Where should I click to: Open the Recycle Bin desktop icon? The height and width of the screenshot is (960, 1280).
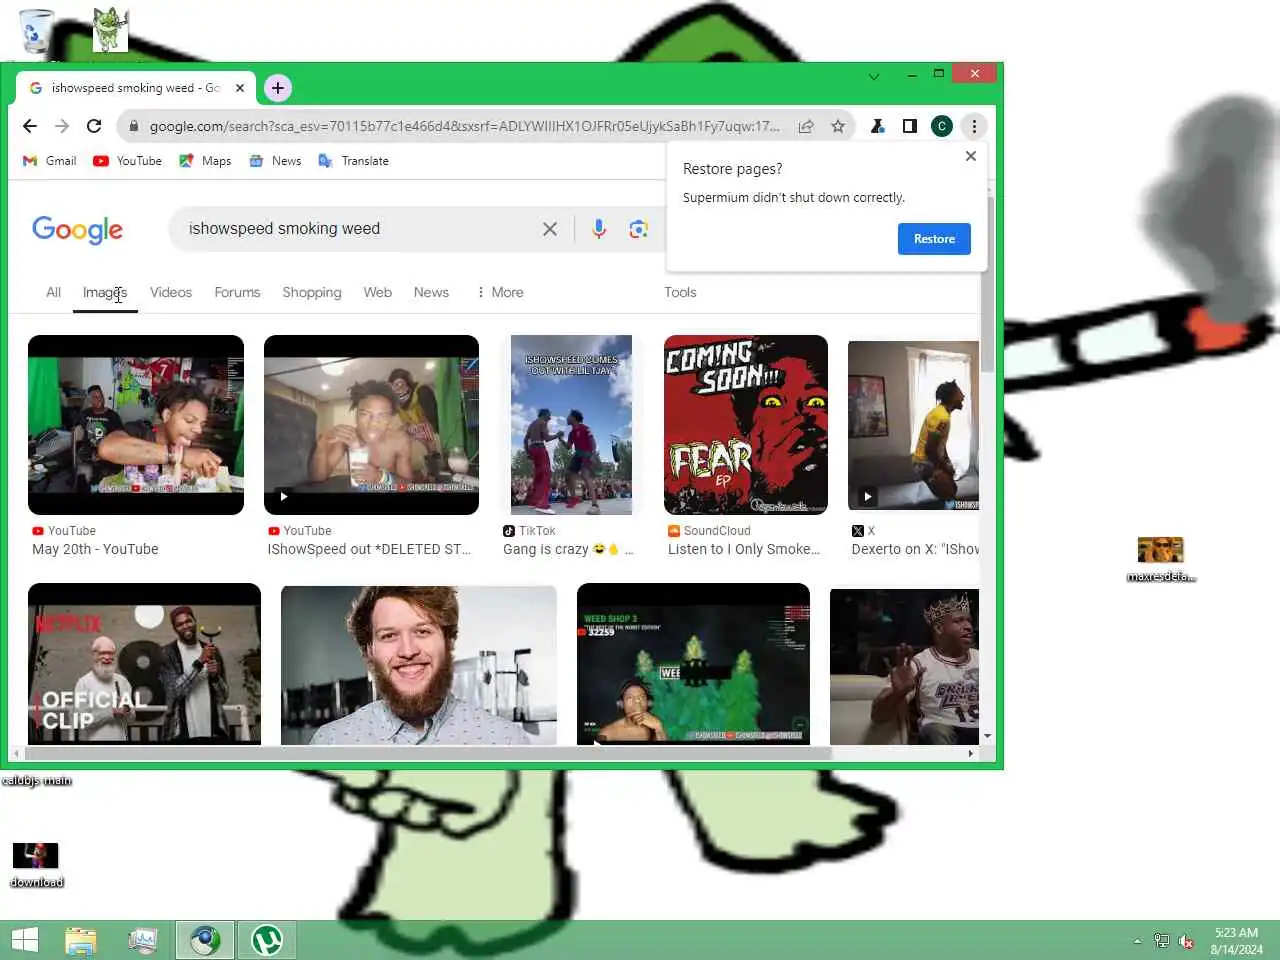tap(35, 31)
